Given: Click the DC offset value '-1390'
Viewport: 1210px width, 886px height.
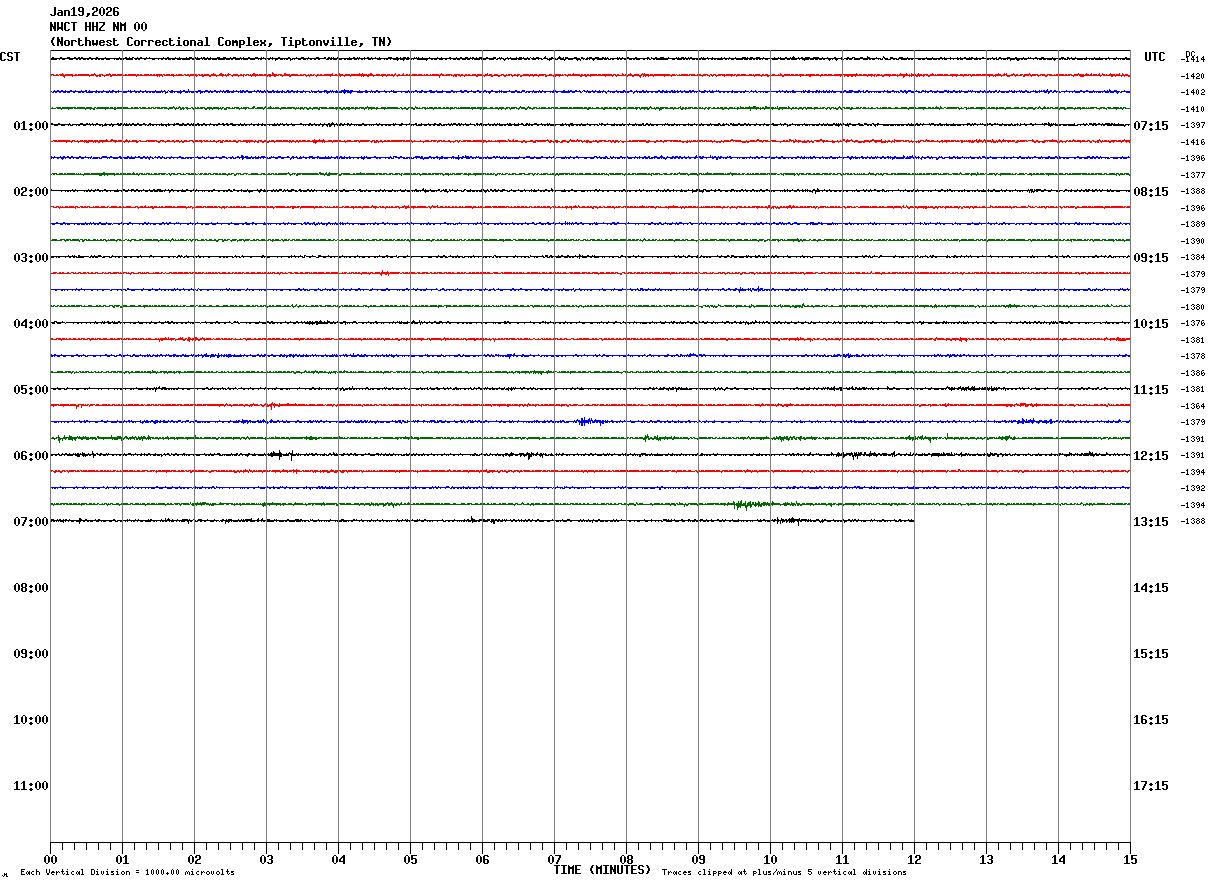Looking at the screenshot, I should (1193, 241).
